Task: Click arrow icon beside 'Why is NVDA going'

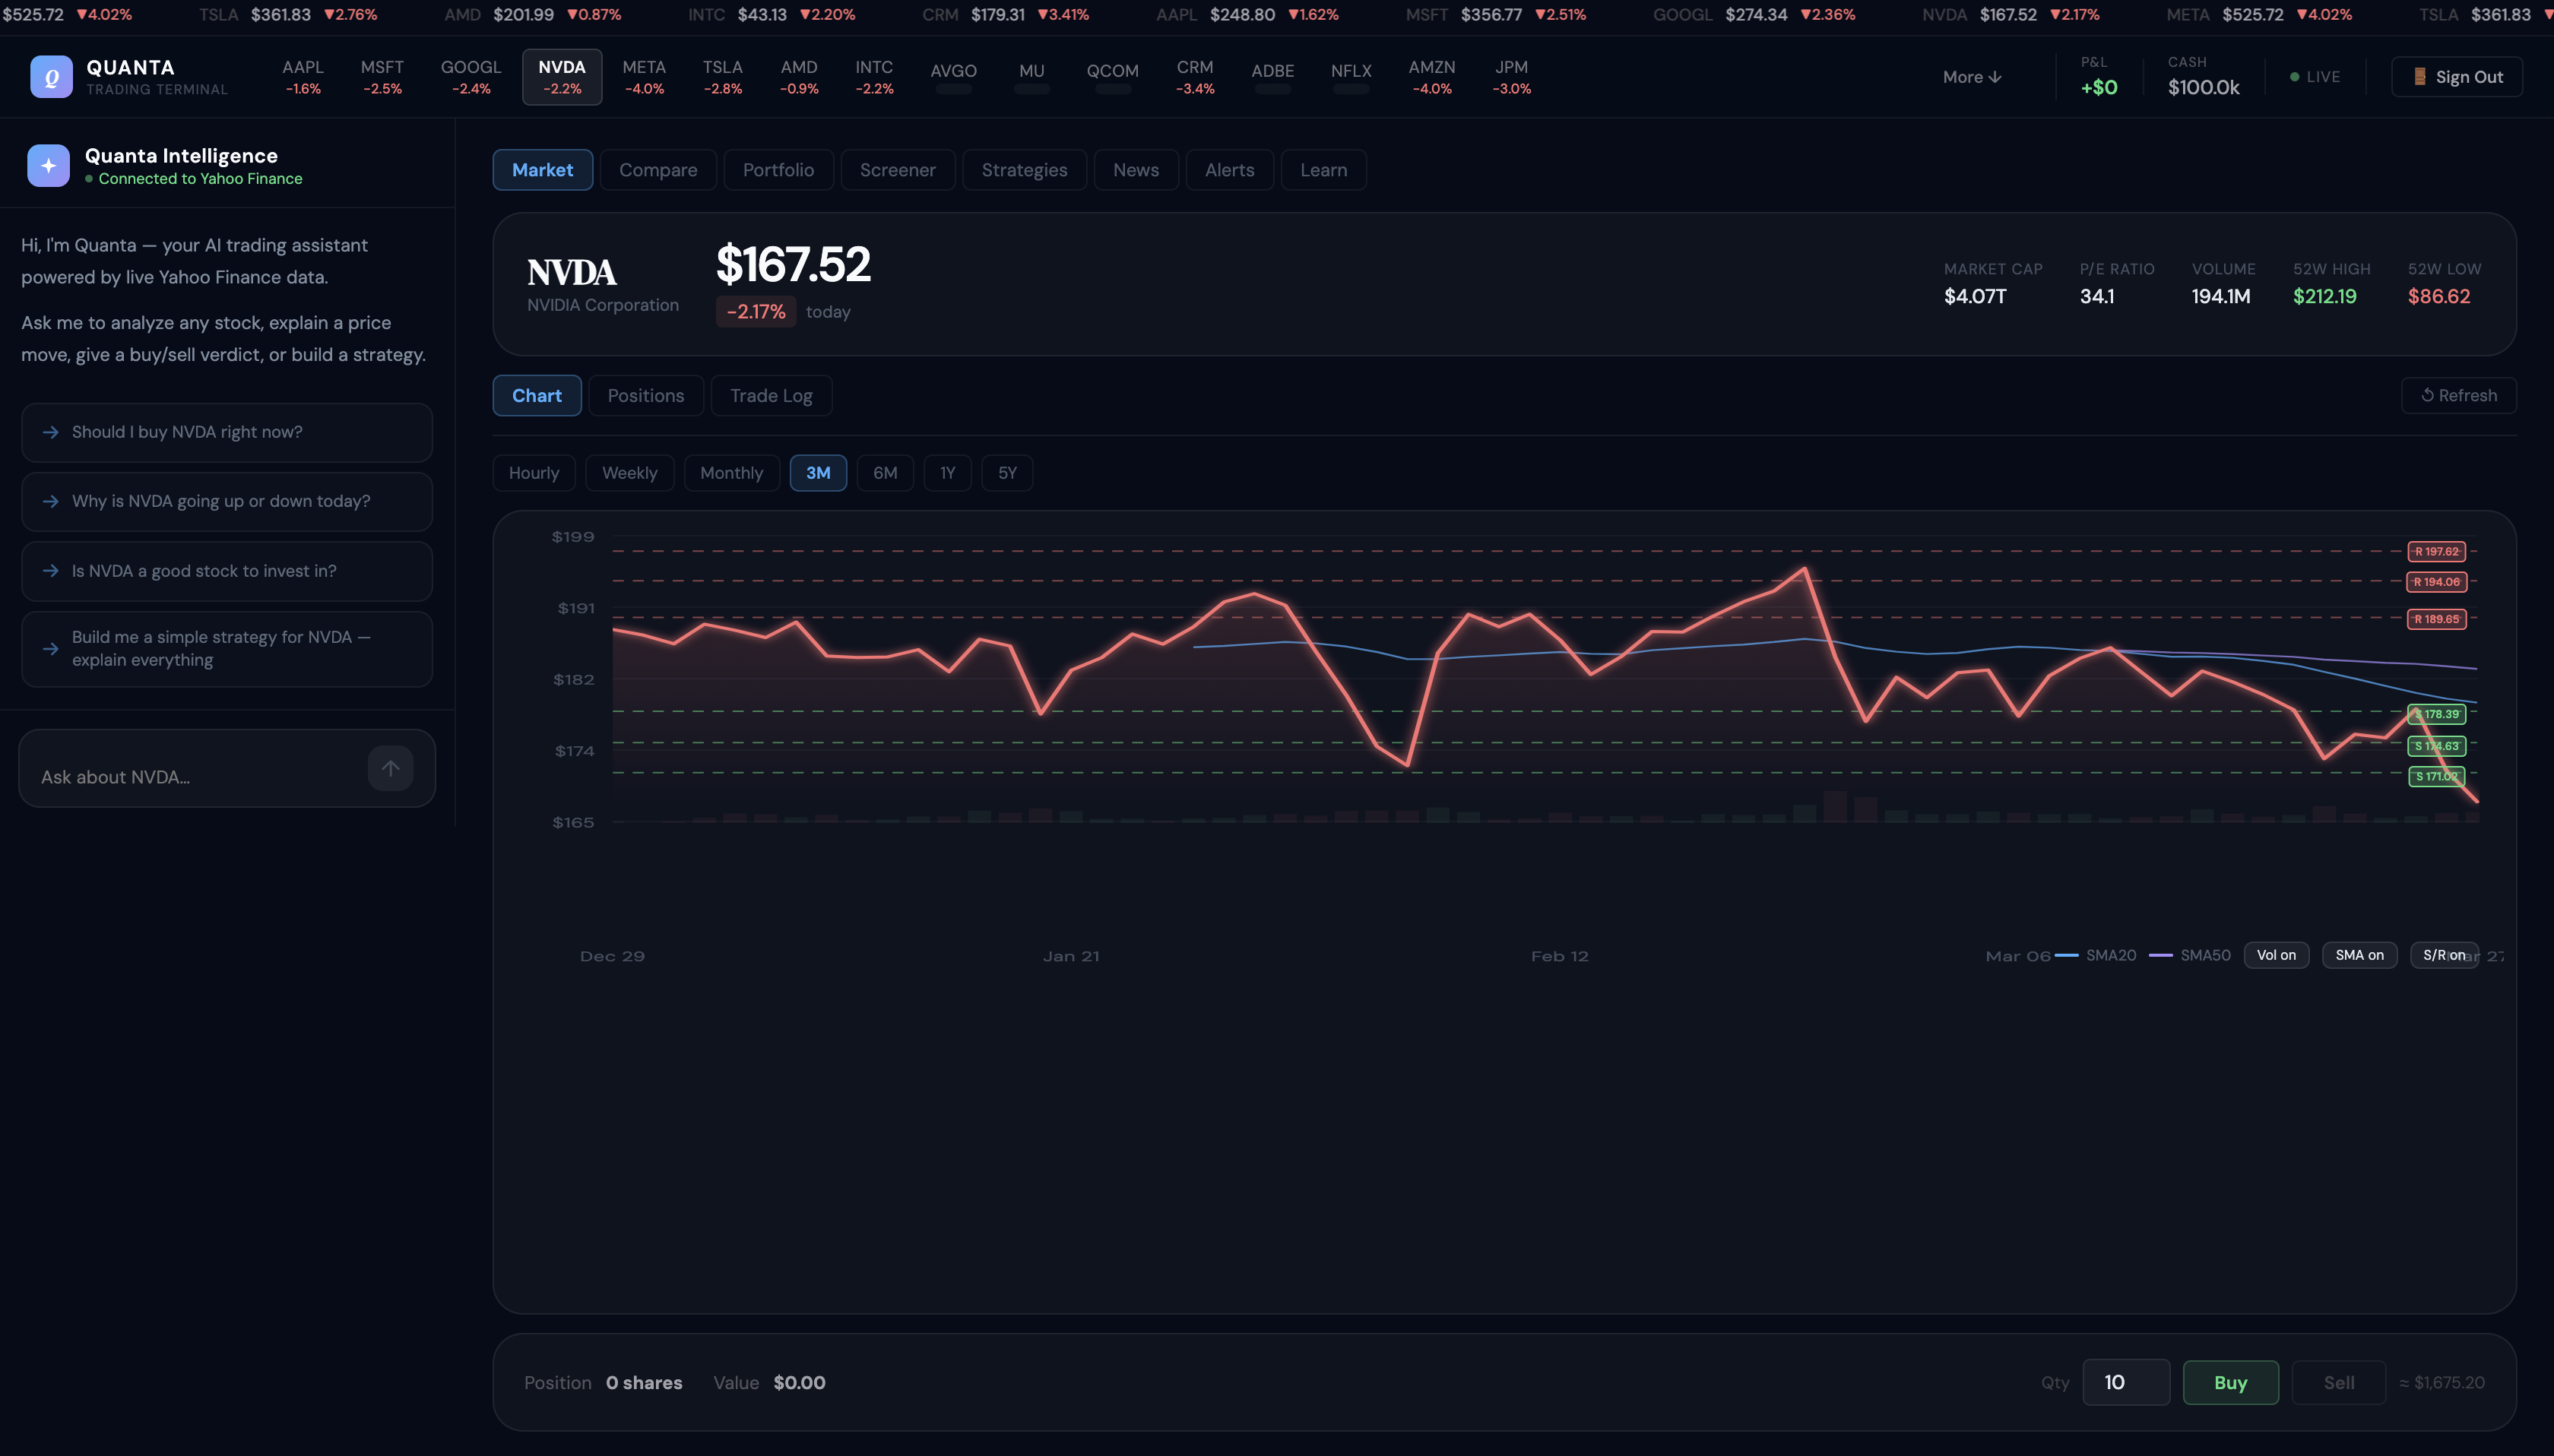Action: tap(51, 501)
